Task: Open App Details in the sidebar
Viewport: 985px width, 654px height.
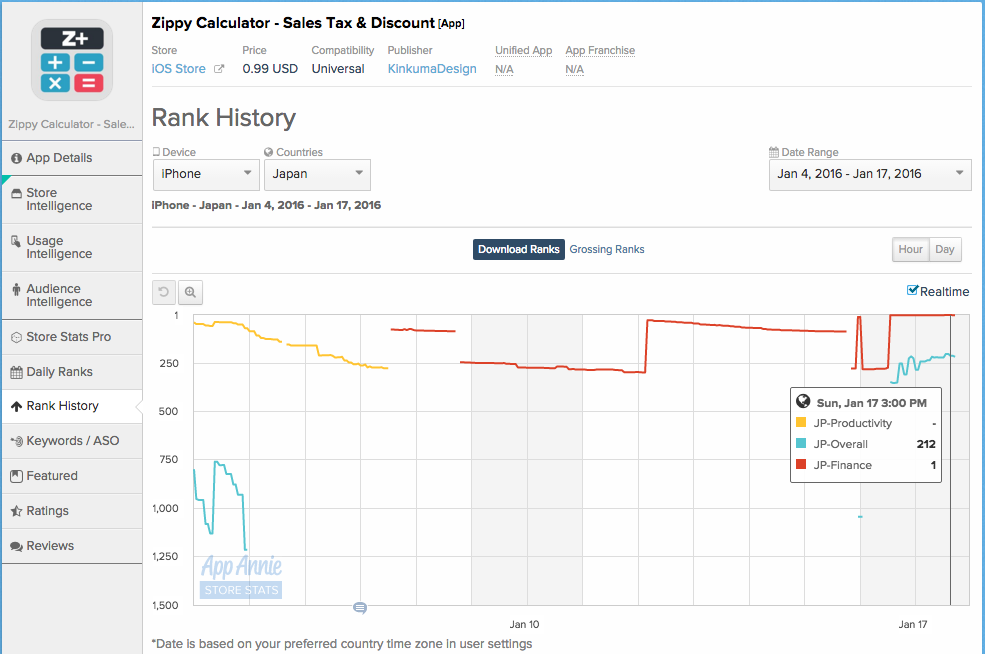Action: [72, 158]
